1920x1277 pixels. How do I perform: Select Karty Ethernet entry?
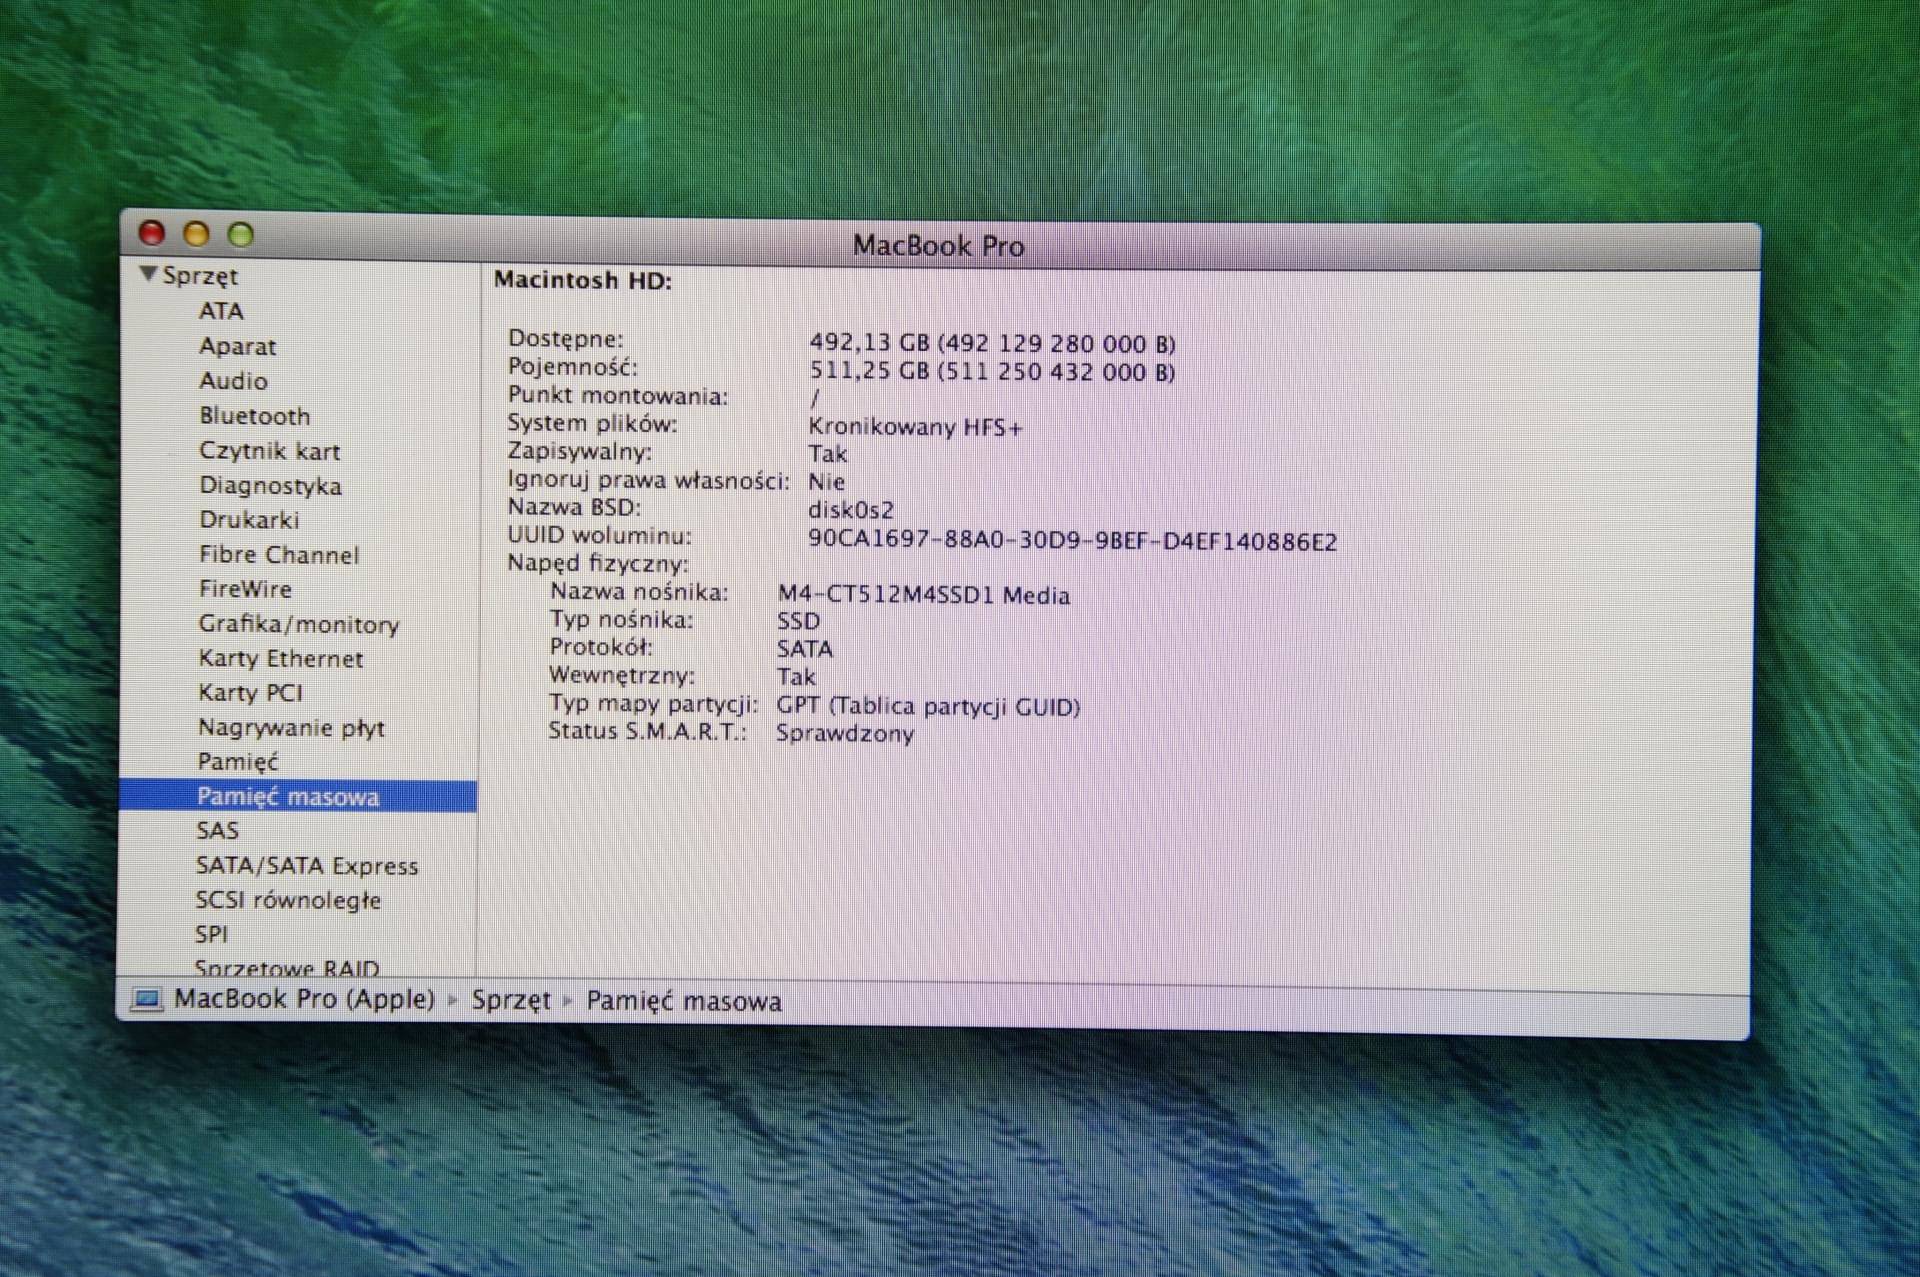(x=280, y=659)
